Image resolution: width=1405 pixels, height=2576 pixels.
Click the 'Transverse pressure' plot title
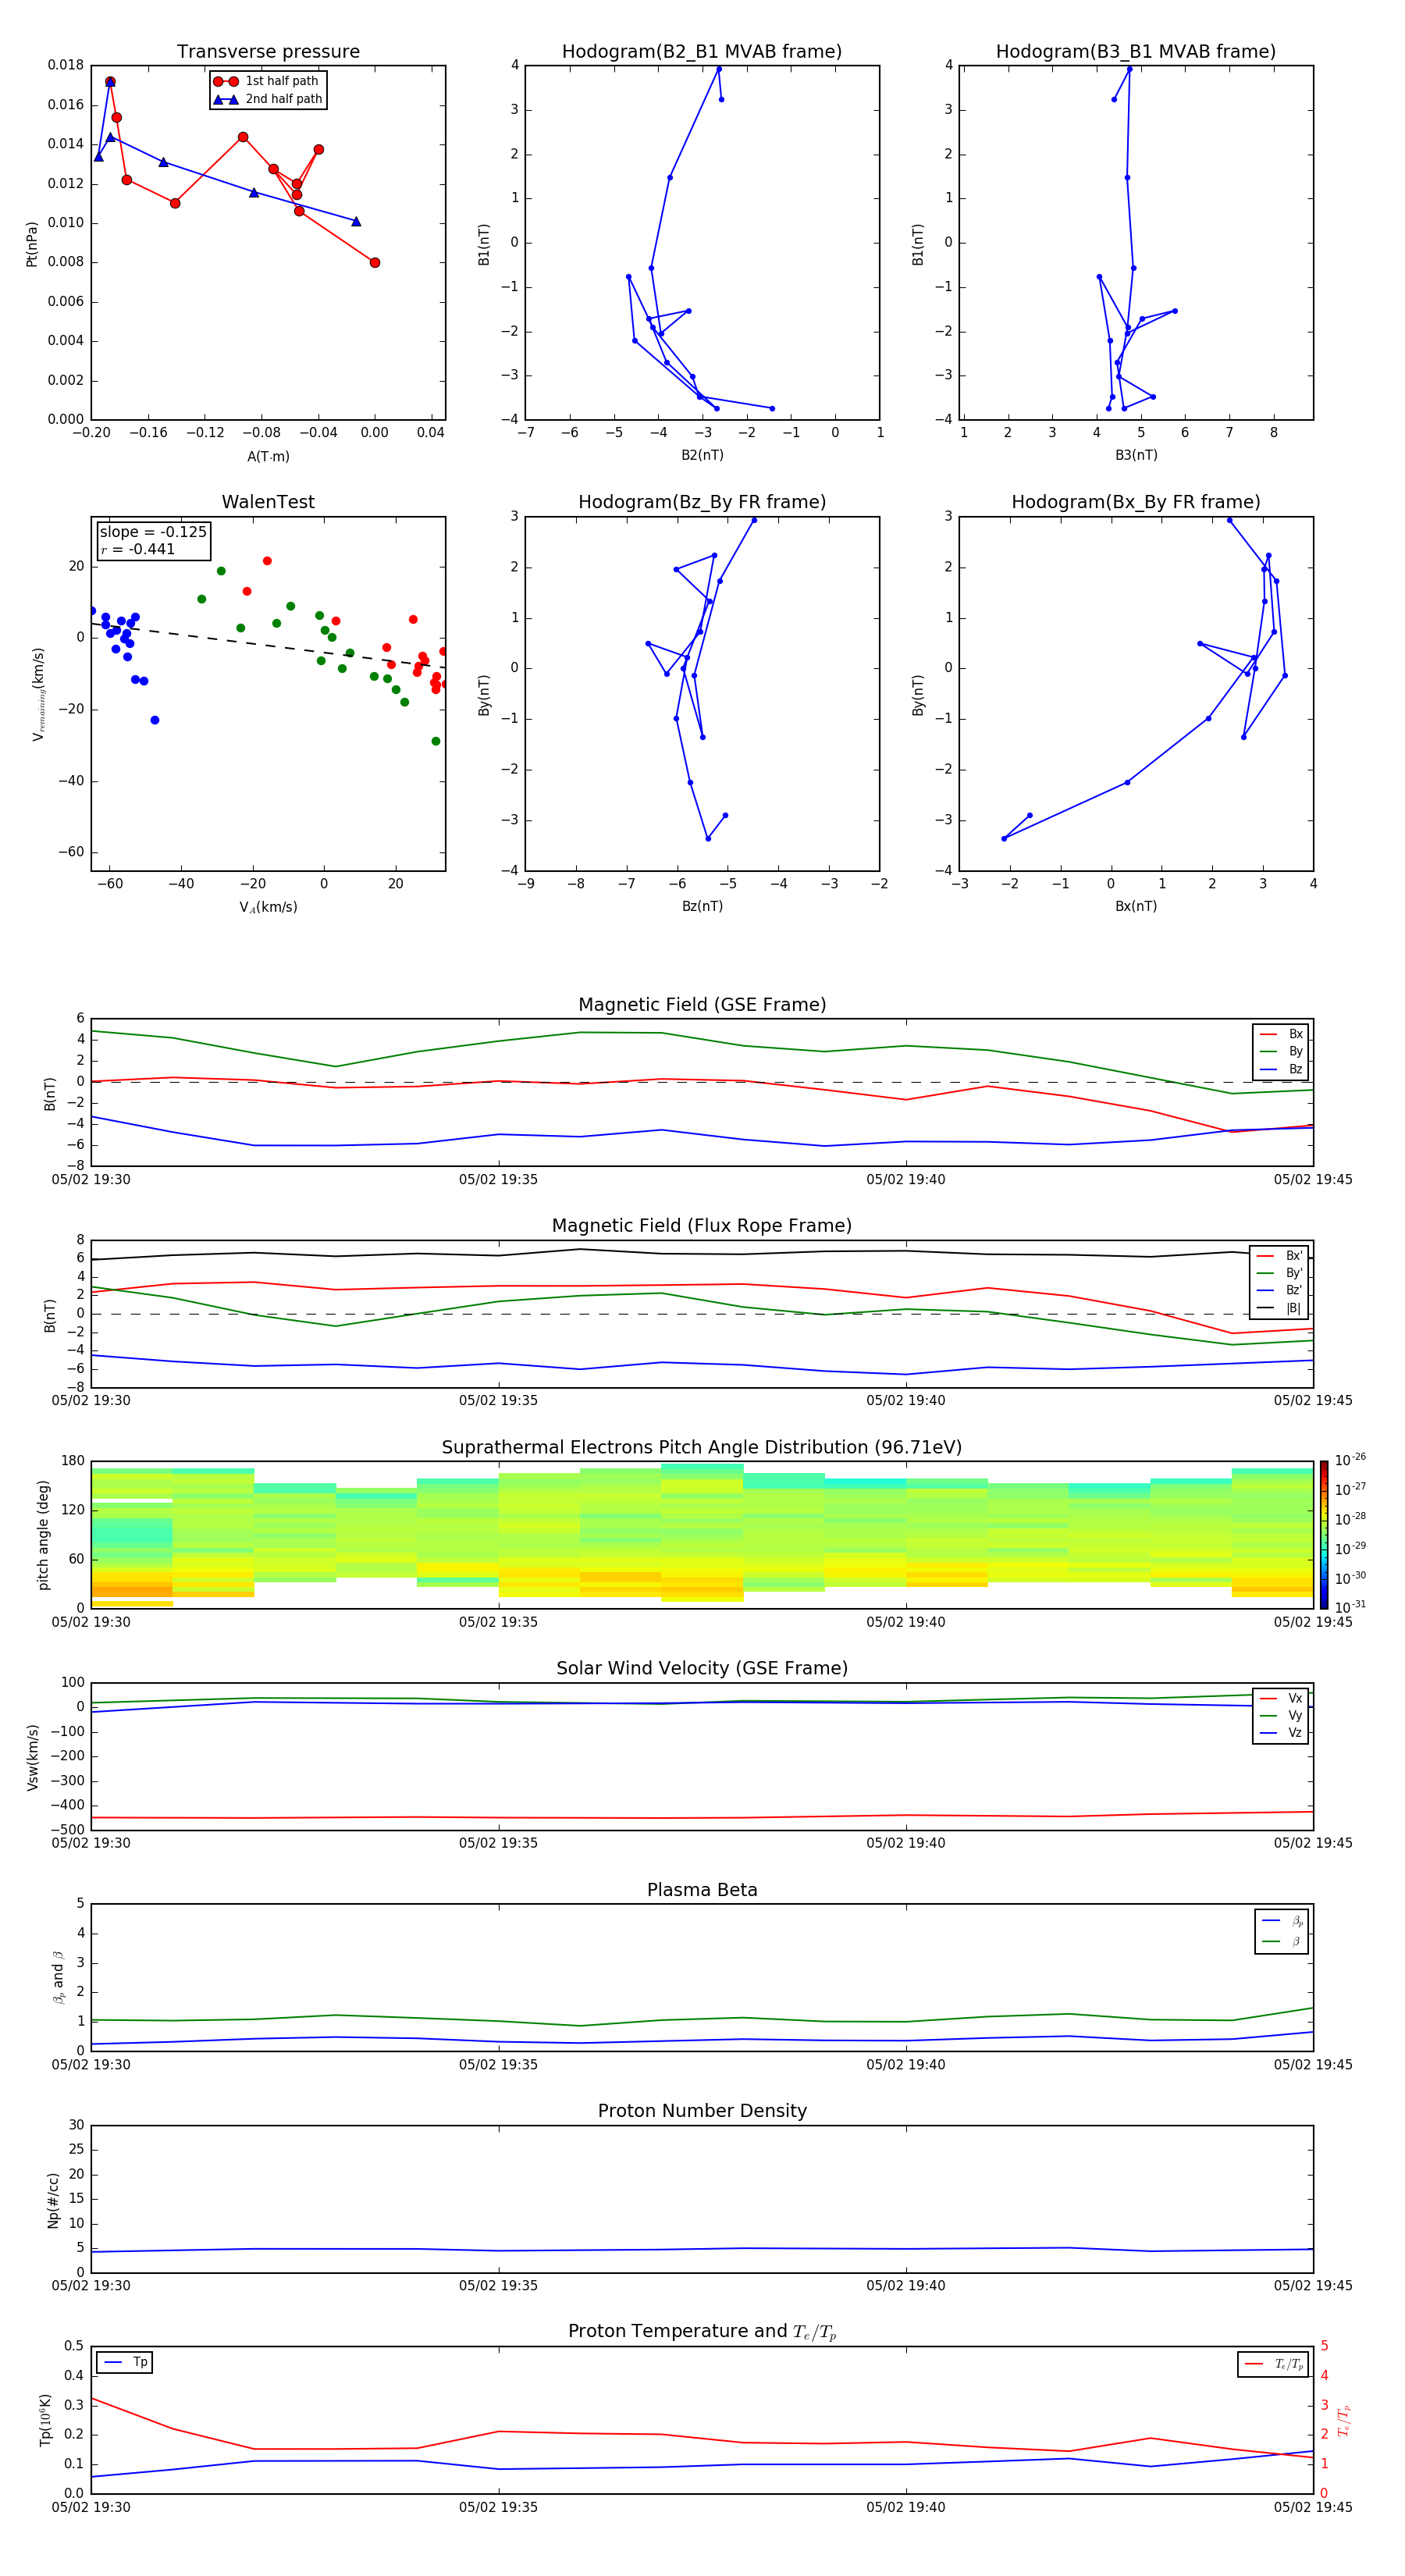(x=268, y=52)
